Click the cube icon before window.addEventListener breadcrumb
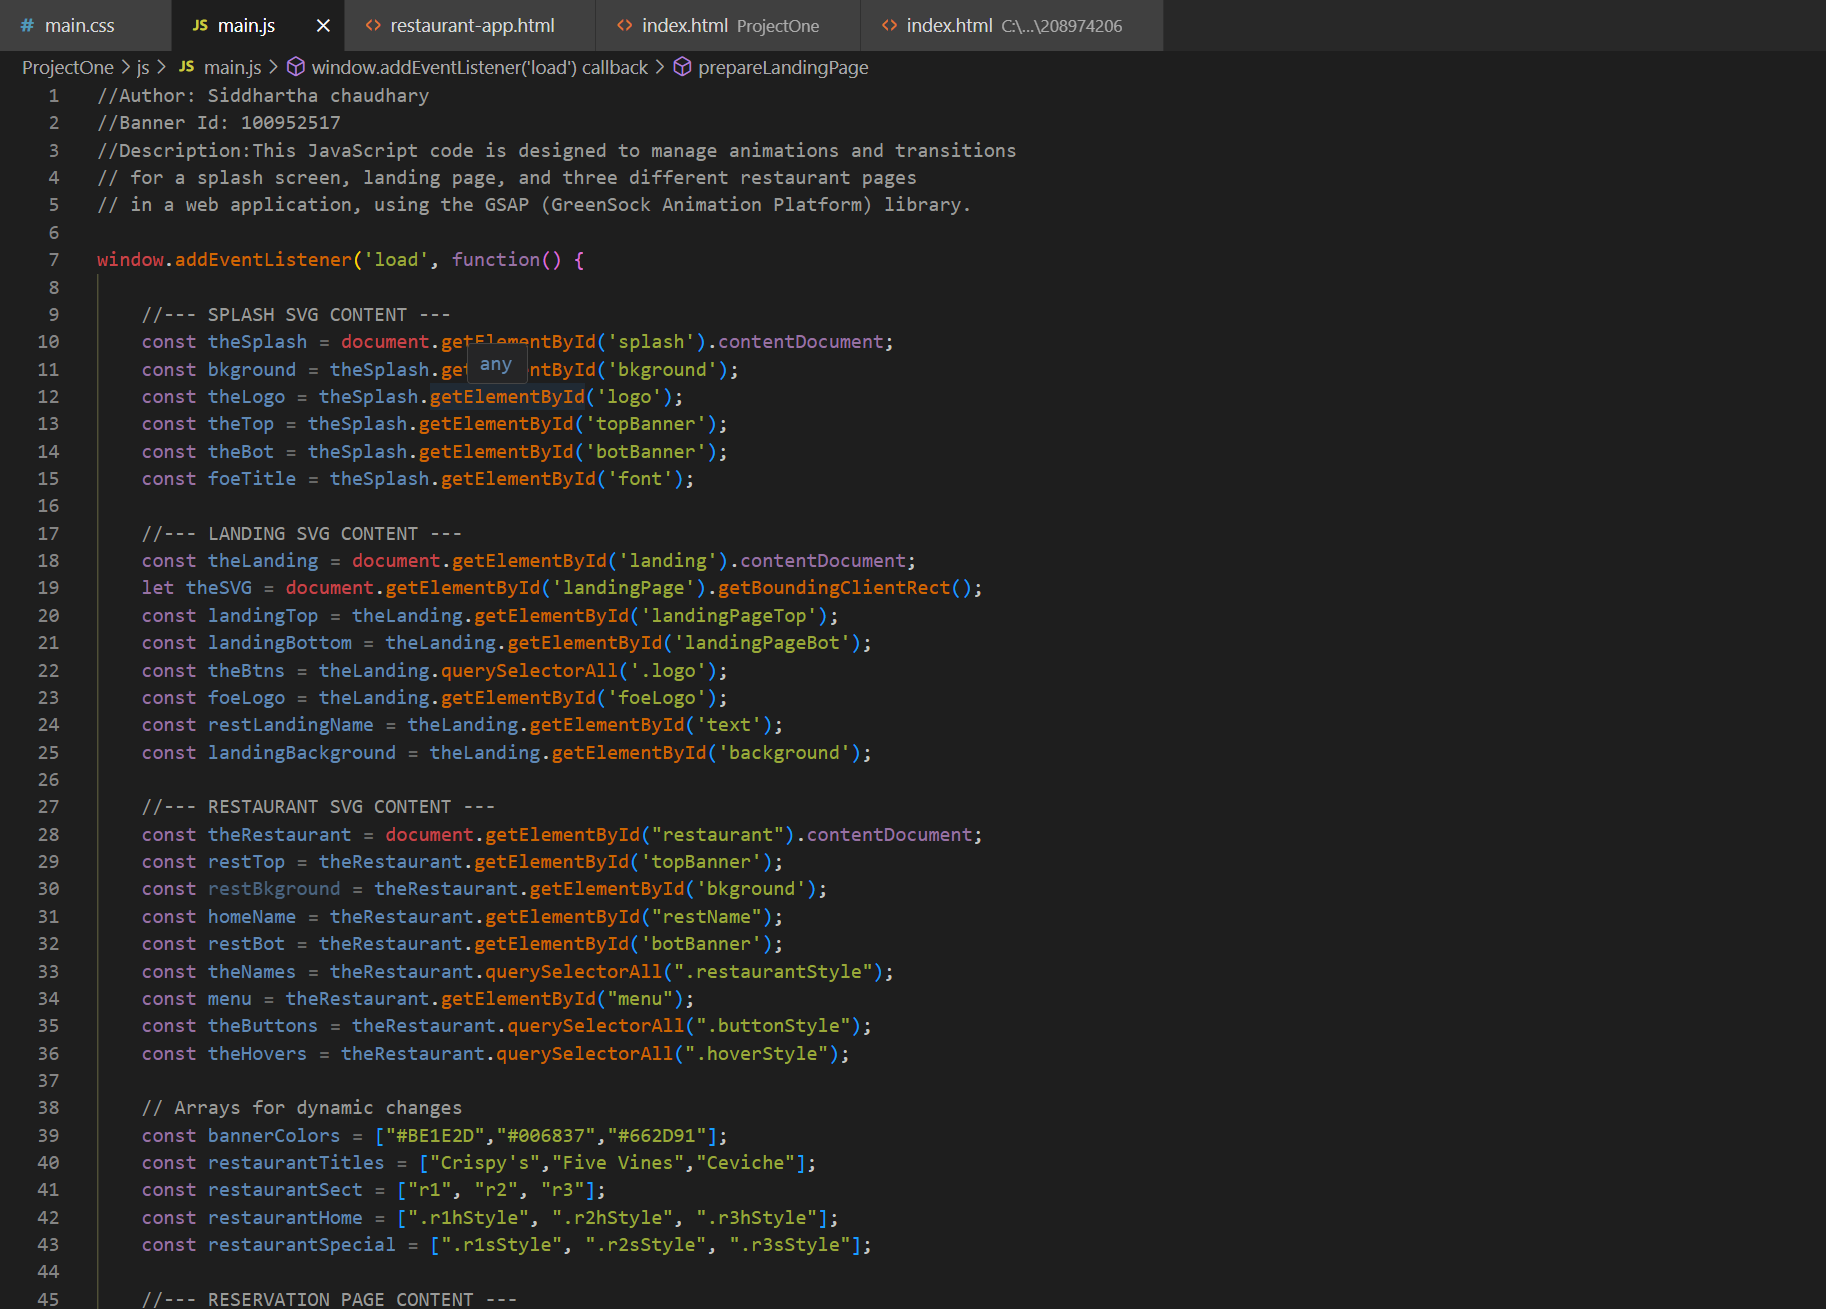The image size is (1826, 1309). (x=296, y=67)
